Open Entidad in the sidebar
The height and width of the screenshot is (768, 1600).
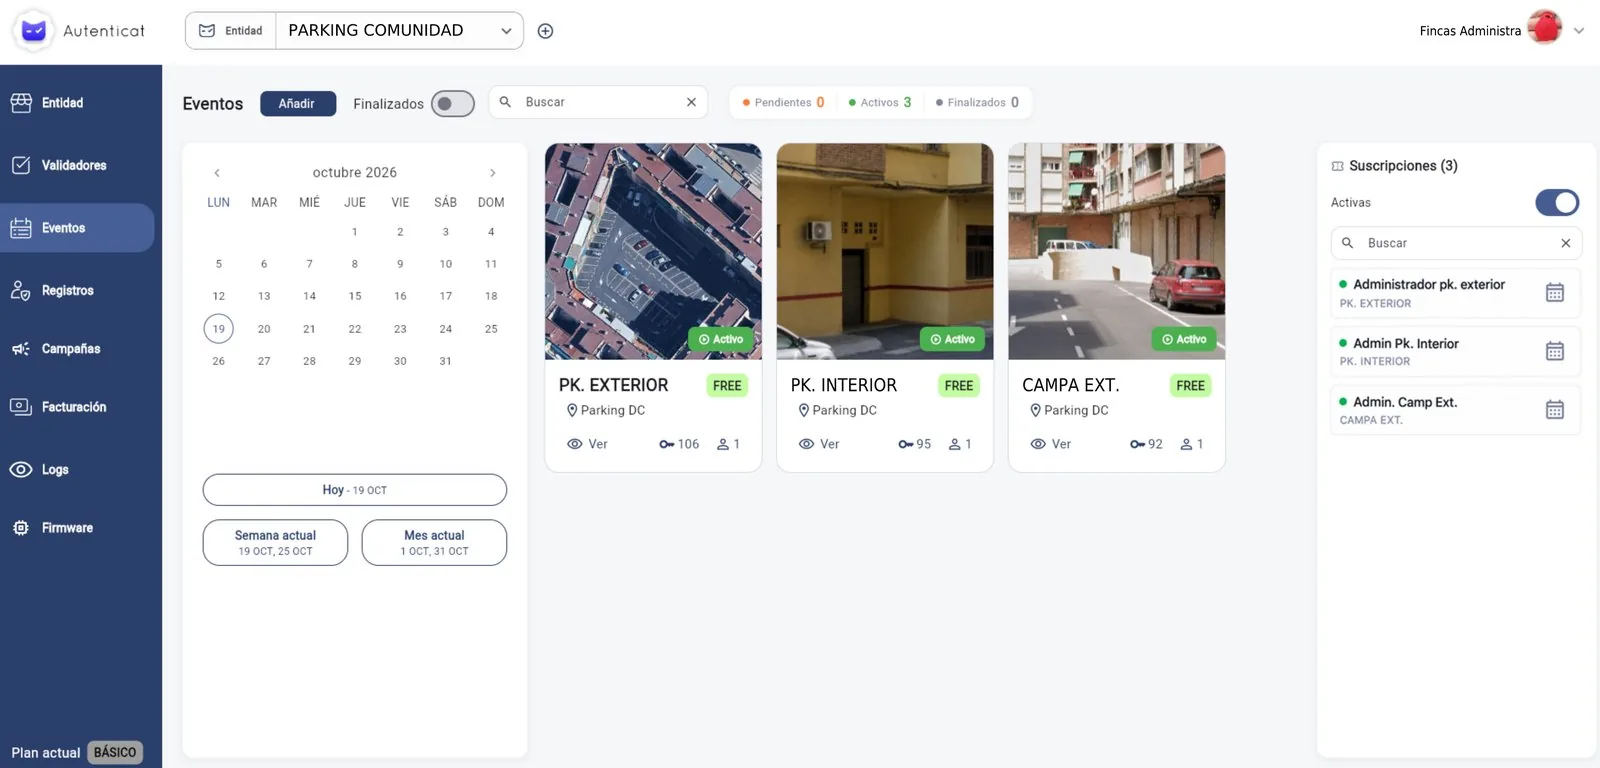tap(77, 103)
